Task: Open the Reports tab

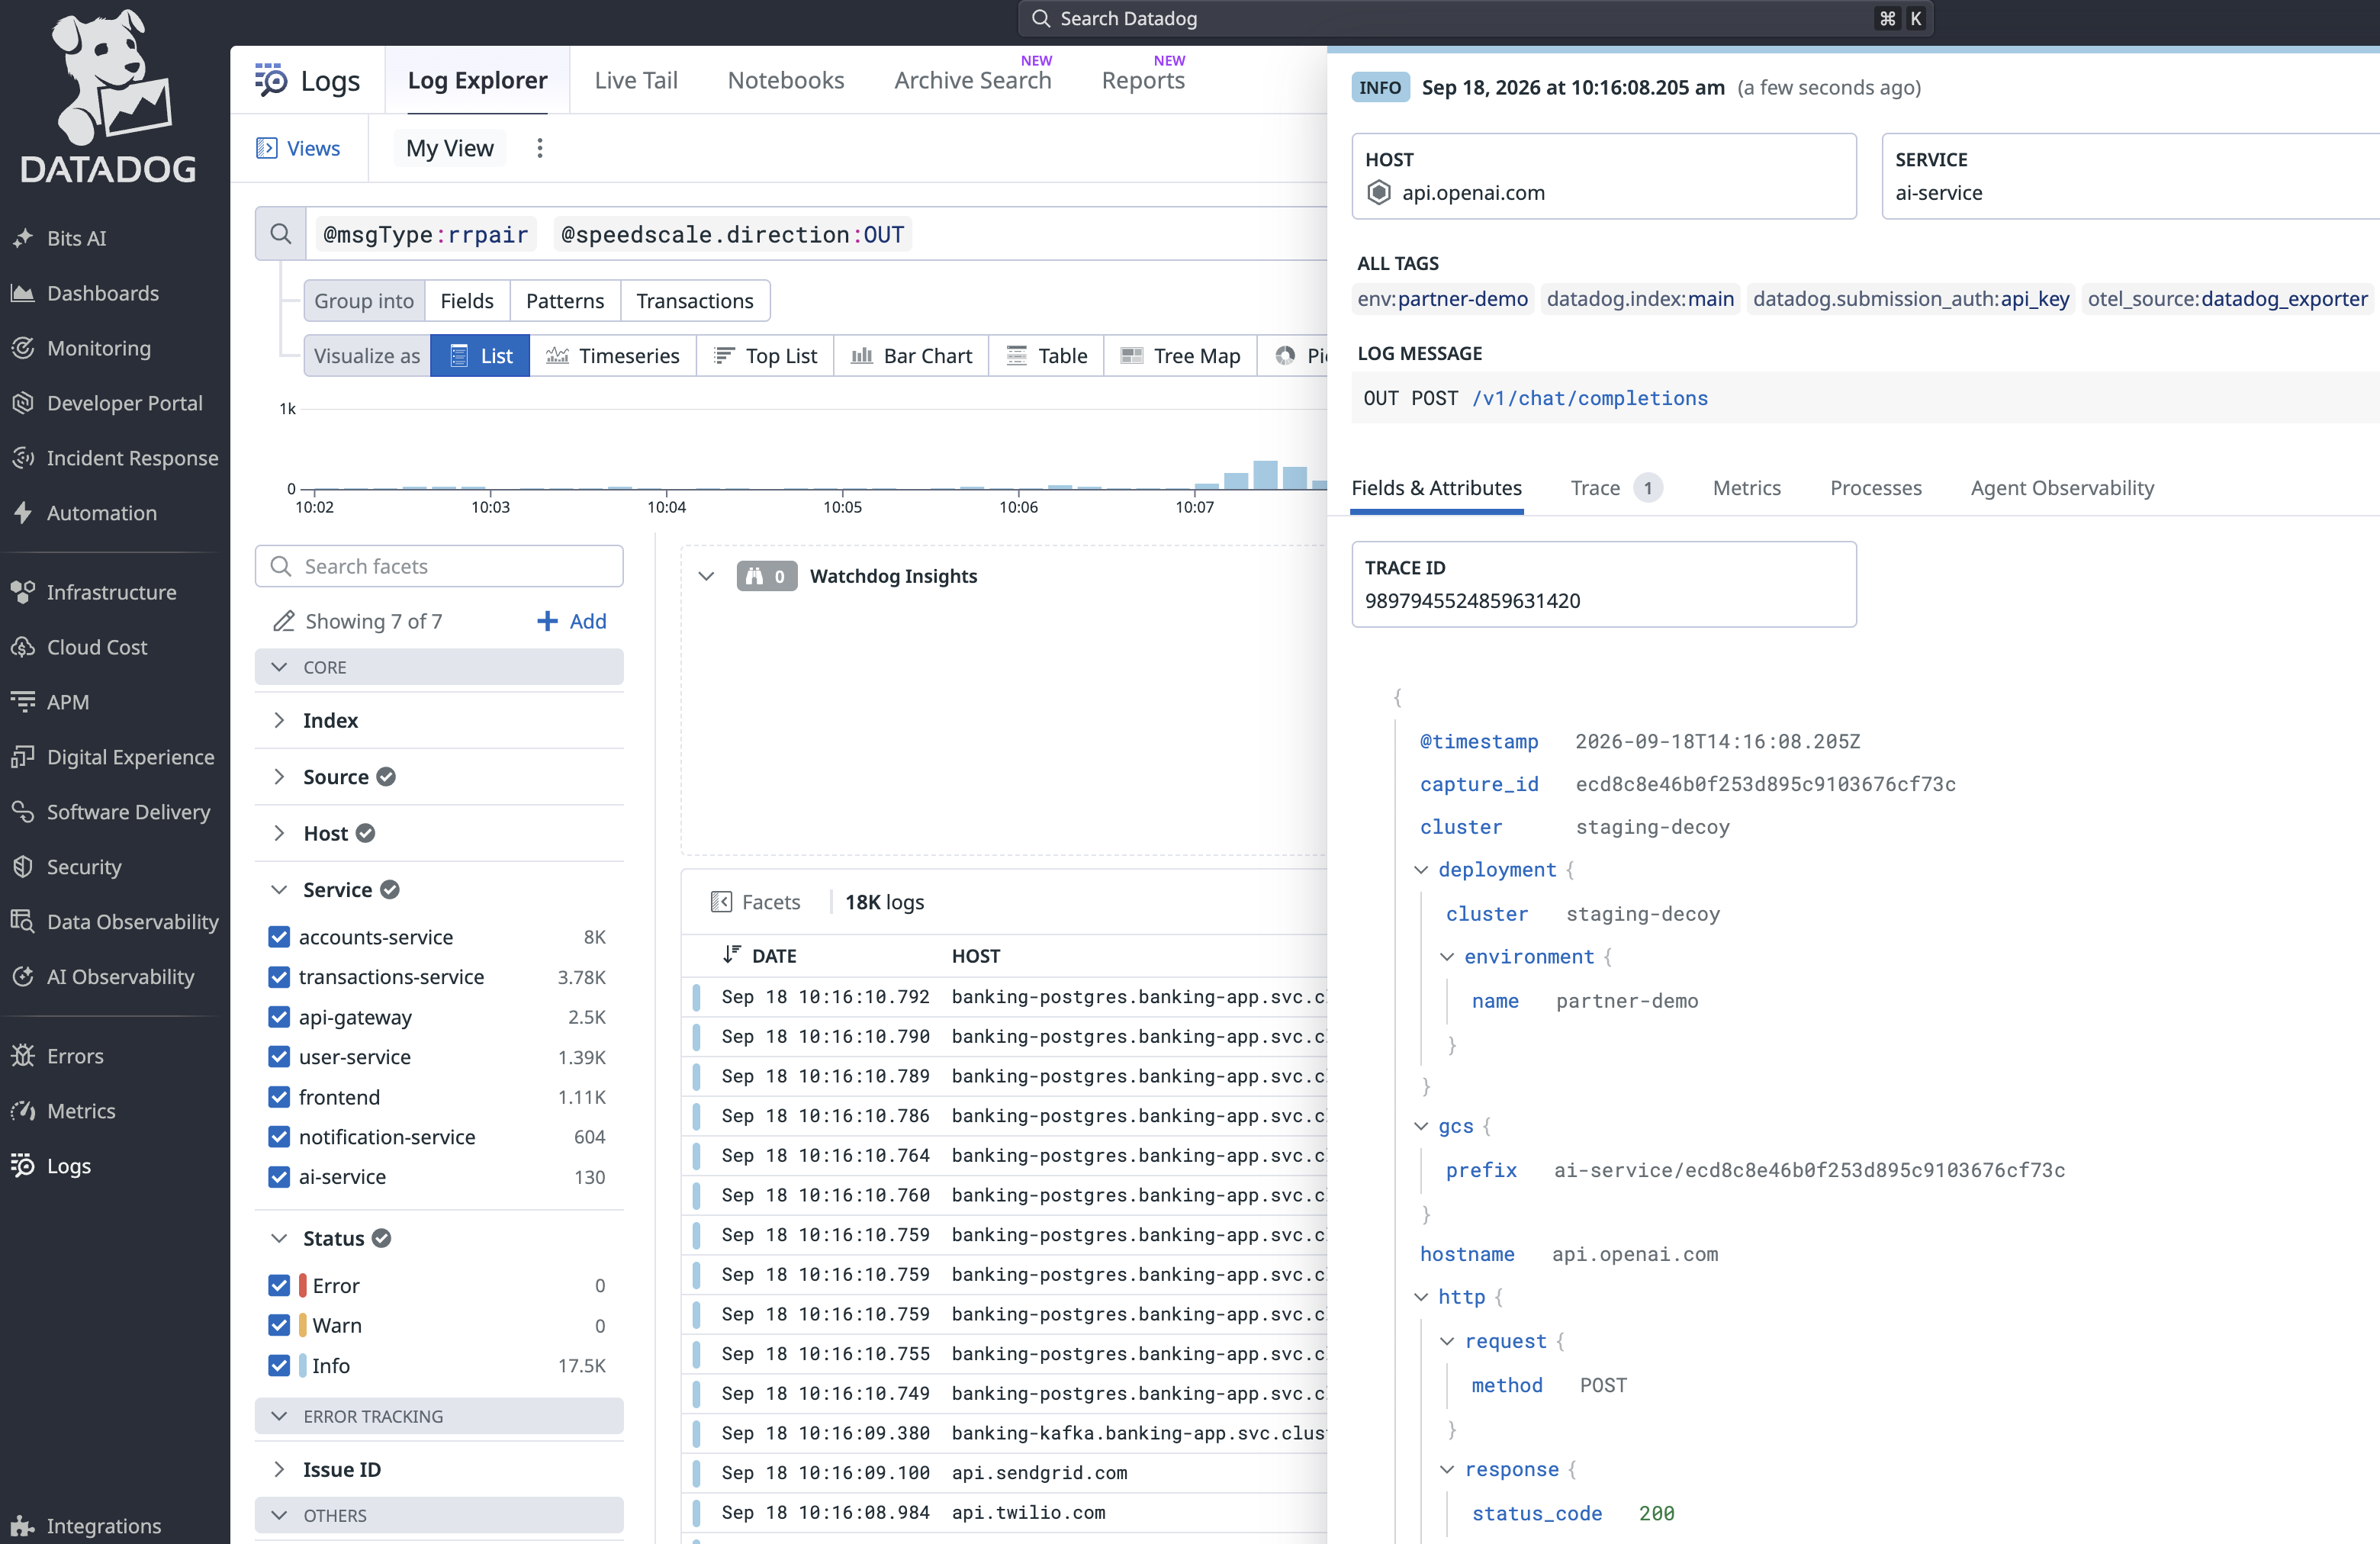Action: tap(1143, 80)
